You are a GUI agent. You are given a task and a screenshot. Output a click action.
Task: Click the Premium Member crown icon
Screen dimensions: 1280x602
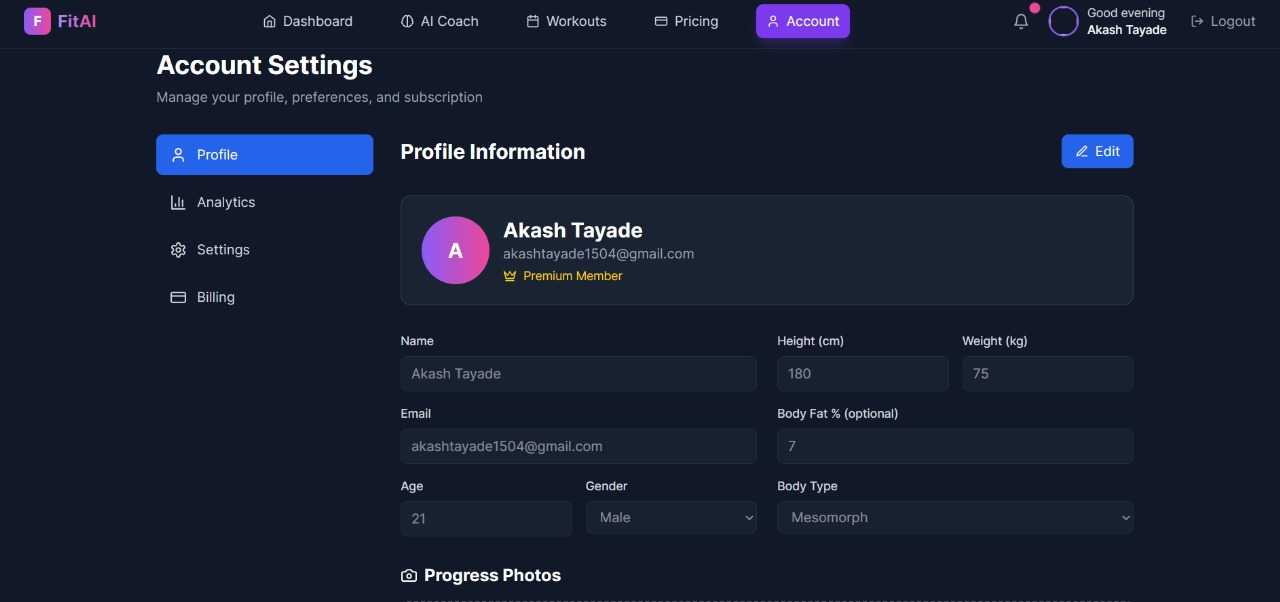click(510, 276)
